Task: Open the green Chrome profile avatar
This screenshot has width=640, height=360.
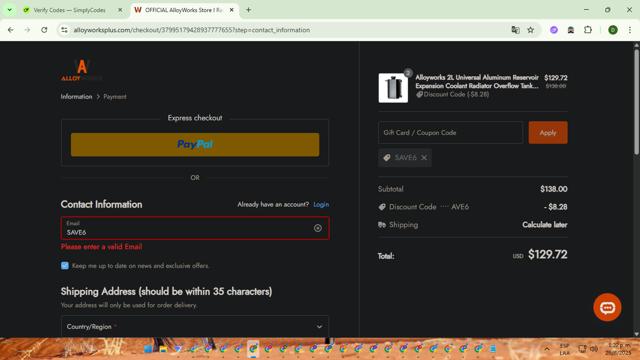Action: coord(613,30)
